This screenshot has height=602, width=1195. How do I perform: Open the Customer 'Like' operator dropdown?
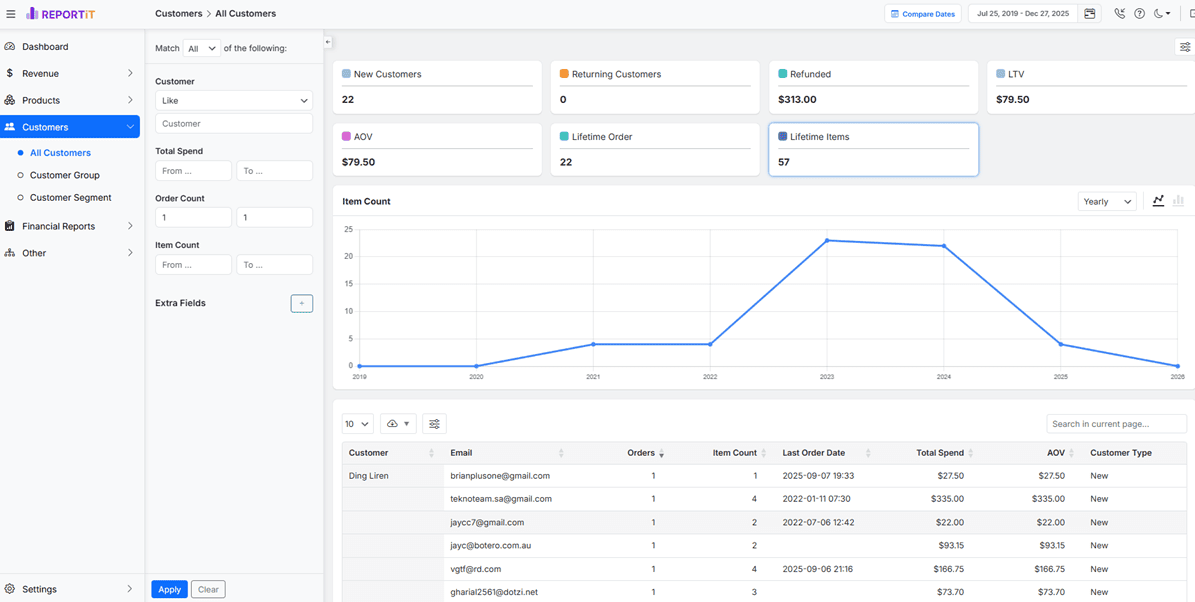coord(233,101)
